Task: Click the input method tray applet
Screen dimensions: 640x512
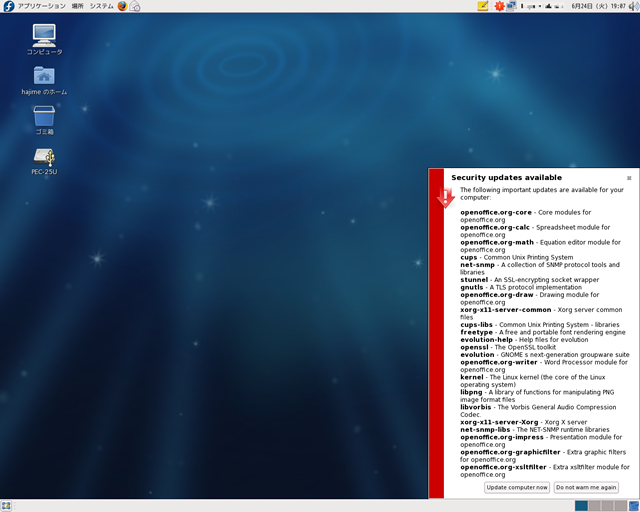Action: (x=543, y=6)
